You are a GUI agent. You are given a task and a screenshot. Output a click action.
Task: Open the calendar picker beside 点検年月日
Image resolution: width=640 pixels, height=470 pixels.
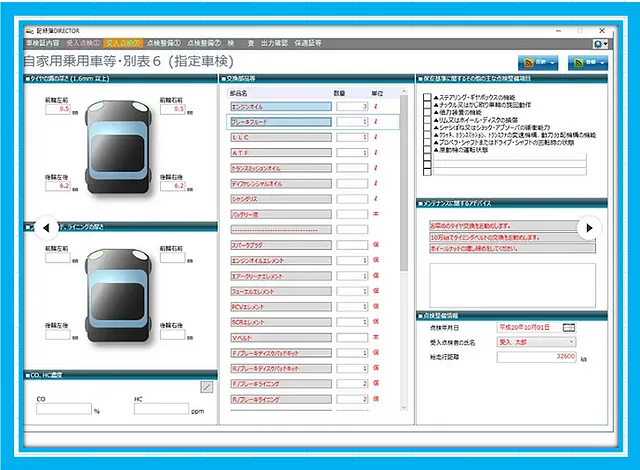click(569, 327)
